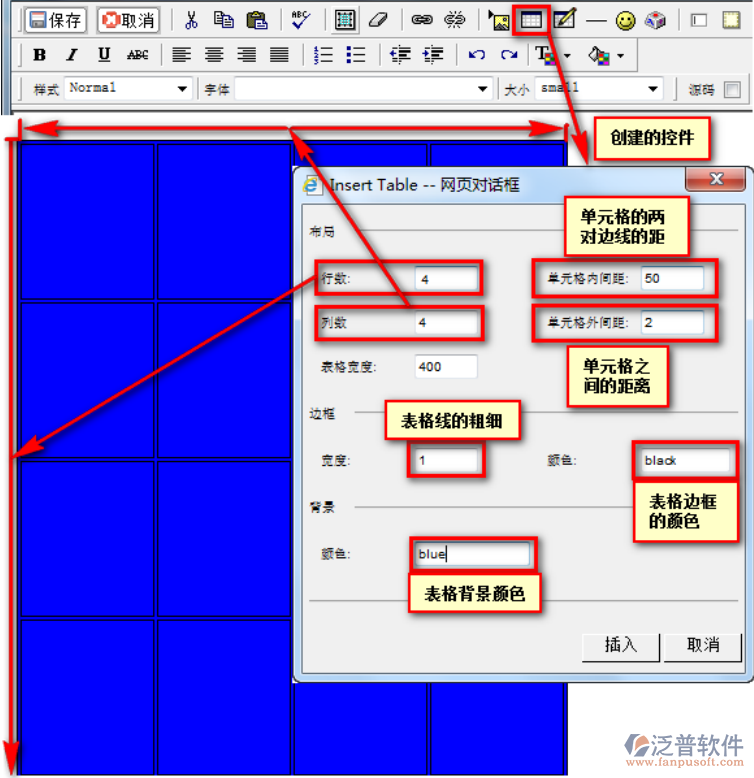Click the 表格宽度 table width field
This screenshot has height=778, width=754.
pos(446,367)
